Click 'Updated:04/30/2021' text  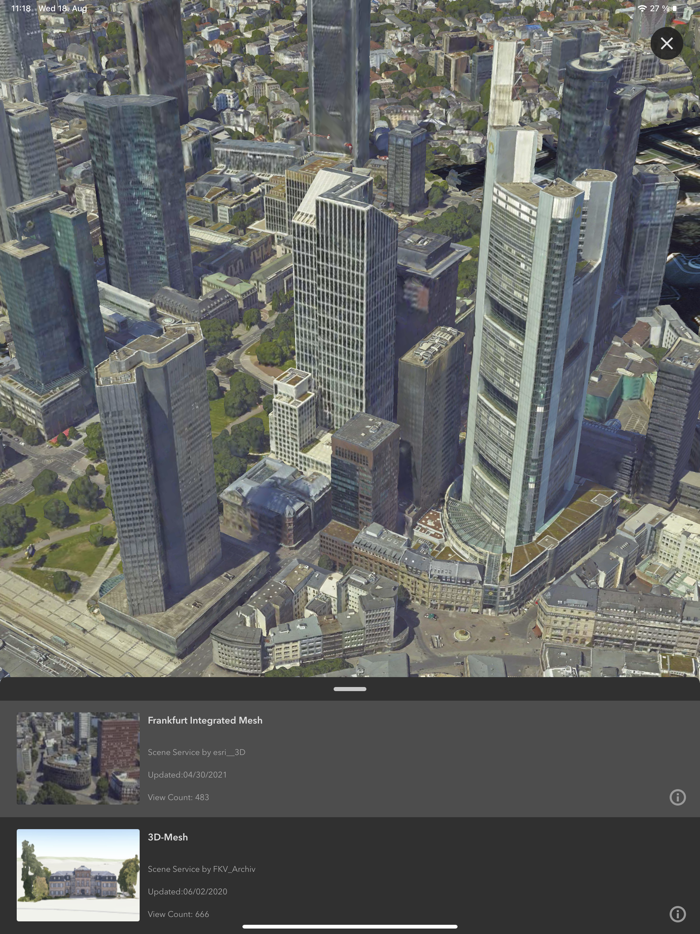pyautogui.click(x=187, y=775)
